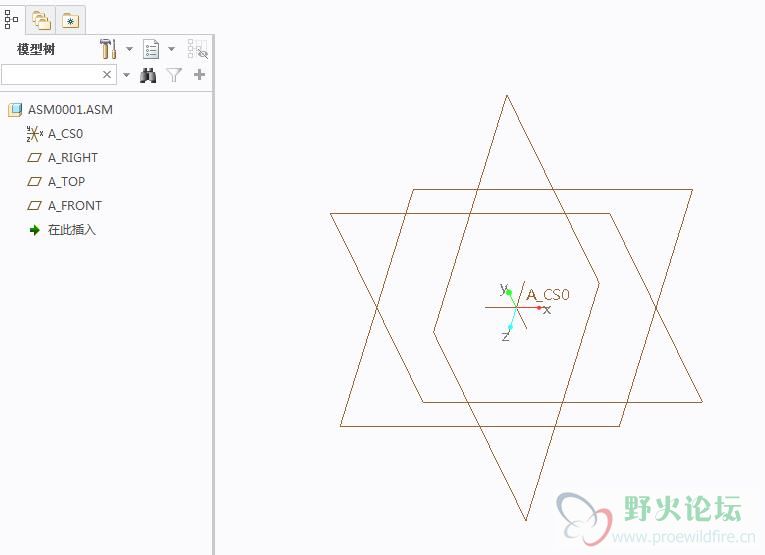This screenshot has width=765, height=555.
Task: Click the binoculars Find icon
Action: point(148,75)
